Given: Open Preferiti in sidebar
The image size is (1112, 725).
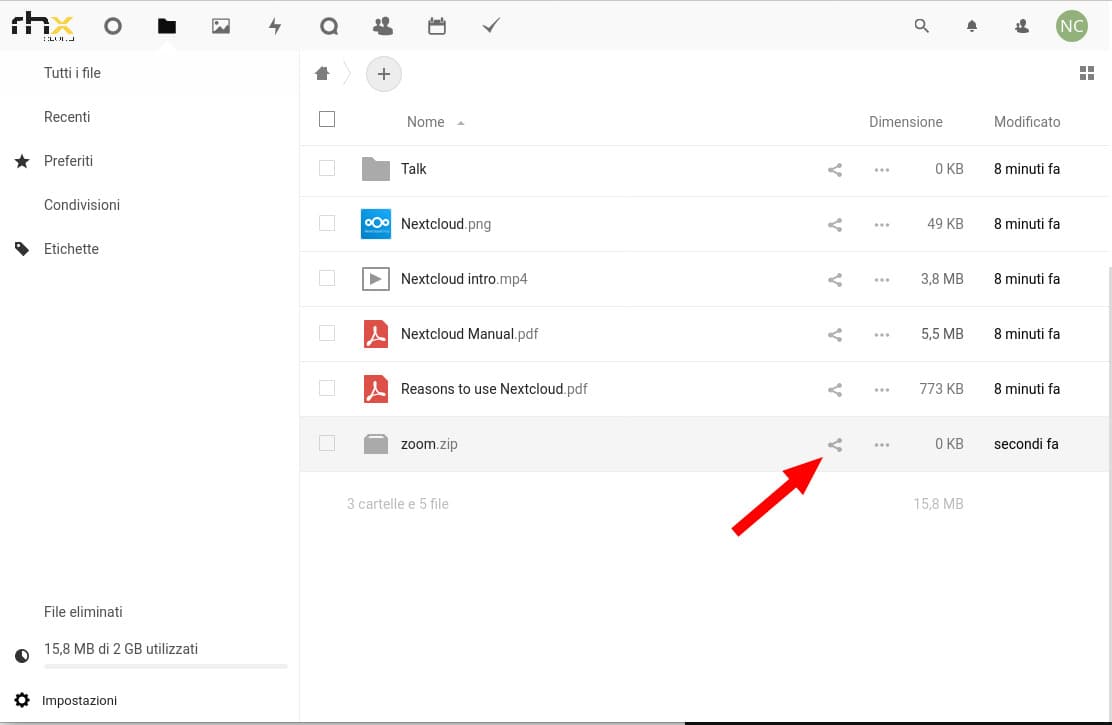Looking at the screenshot, I should pyautogui.click(x=68, y=161).
